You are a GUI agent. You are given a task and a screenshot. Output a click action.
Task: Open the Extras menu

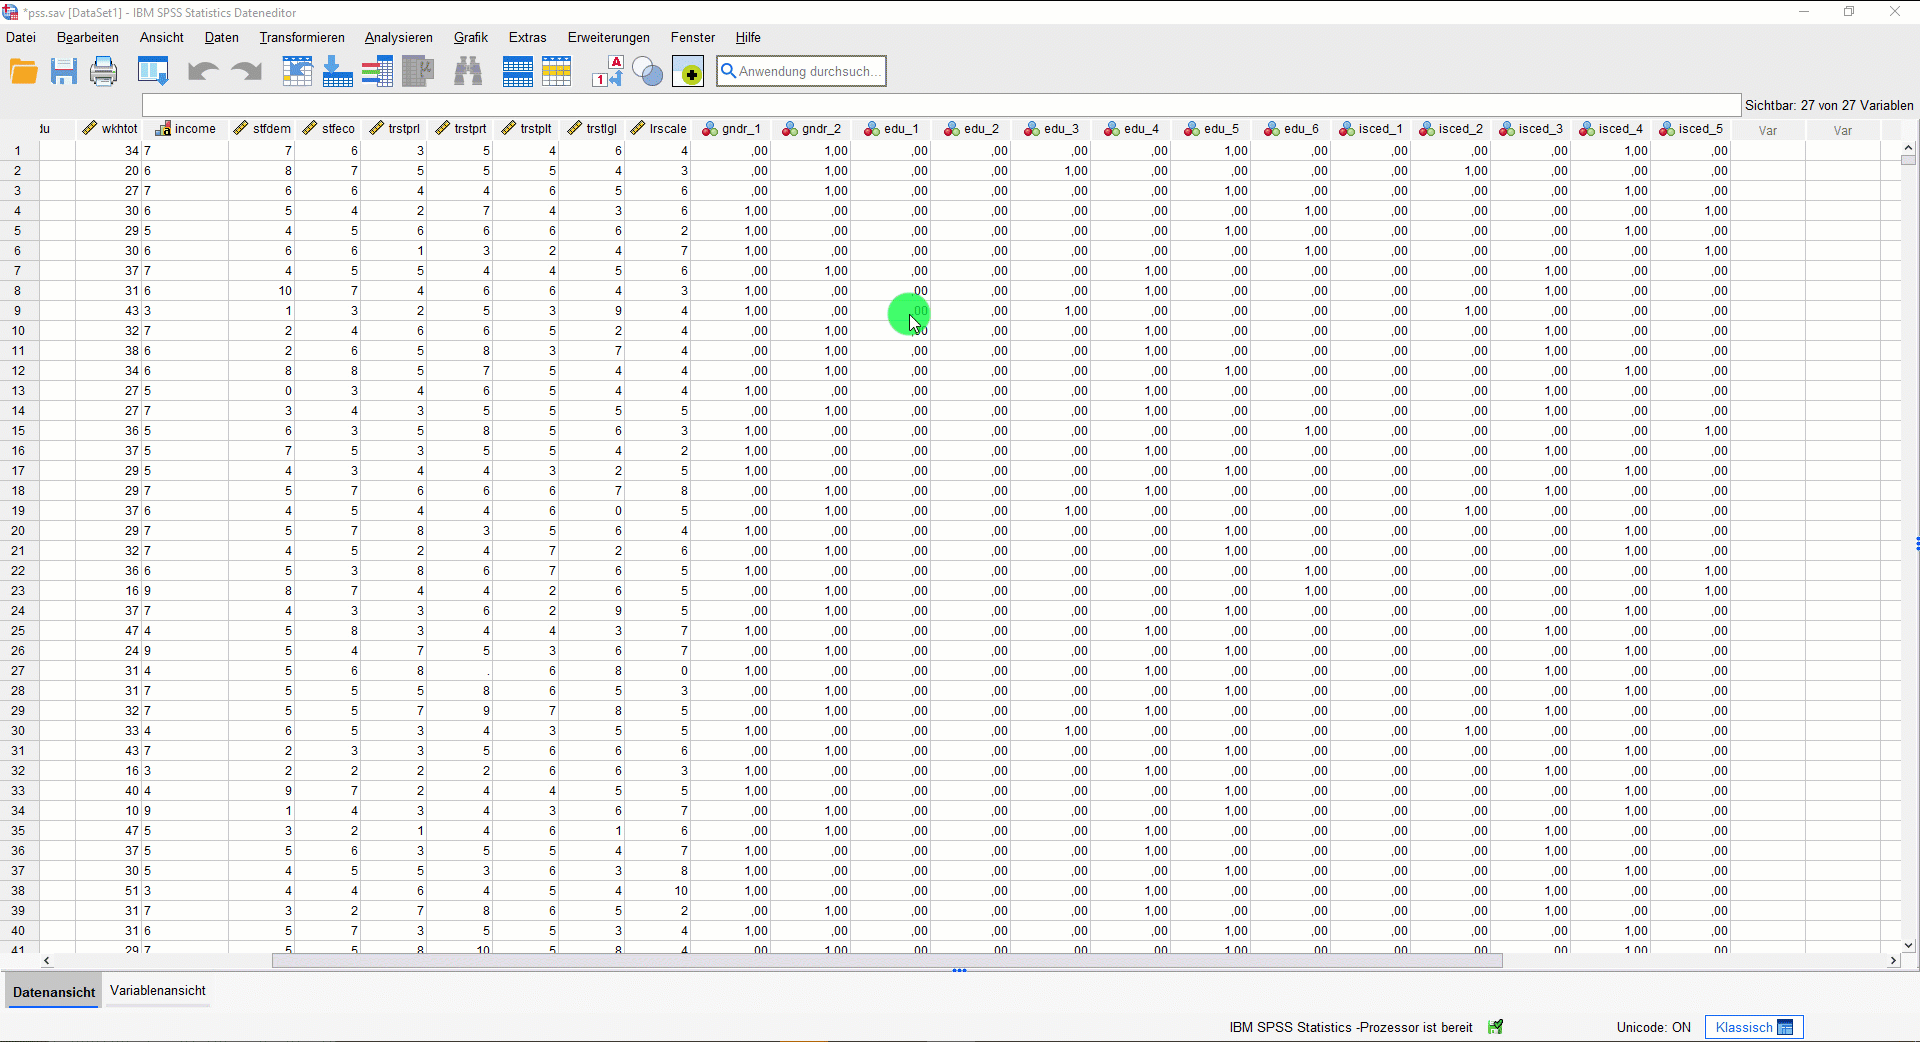(x=528, y=37)
